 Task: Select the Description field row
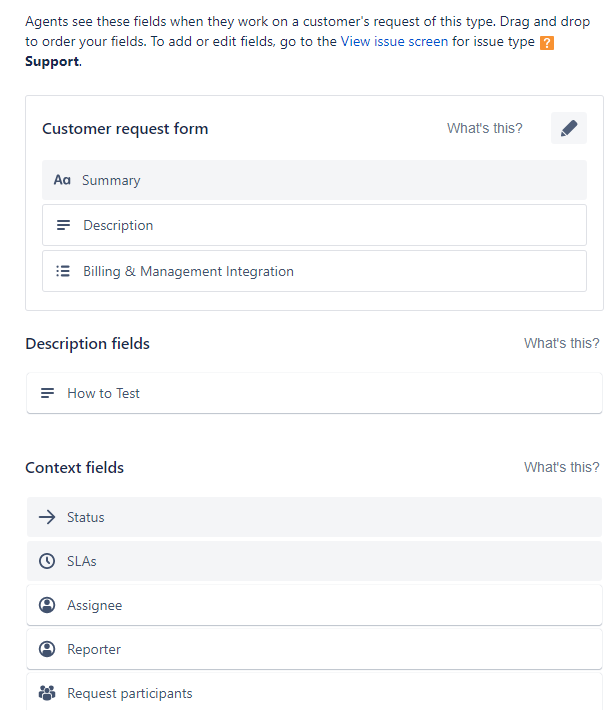pyautogui.click(x=314, y=225)
